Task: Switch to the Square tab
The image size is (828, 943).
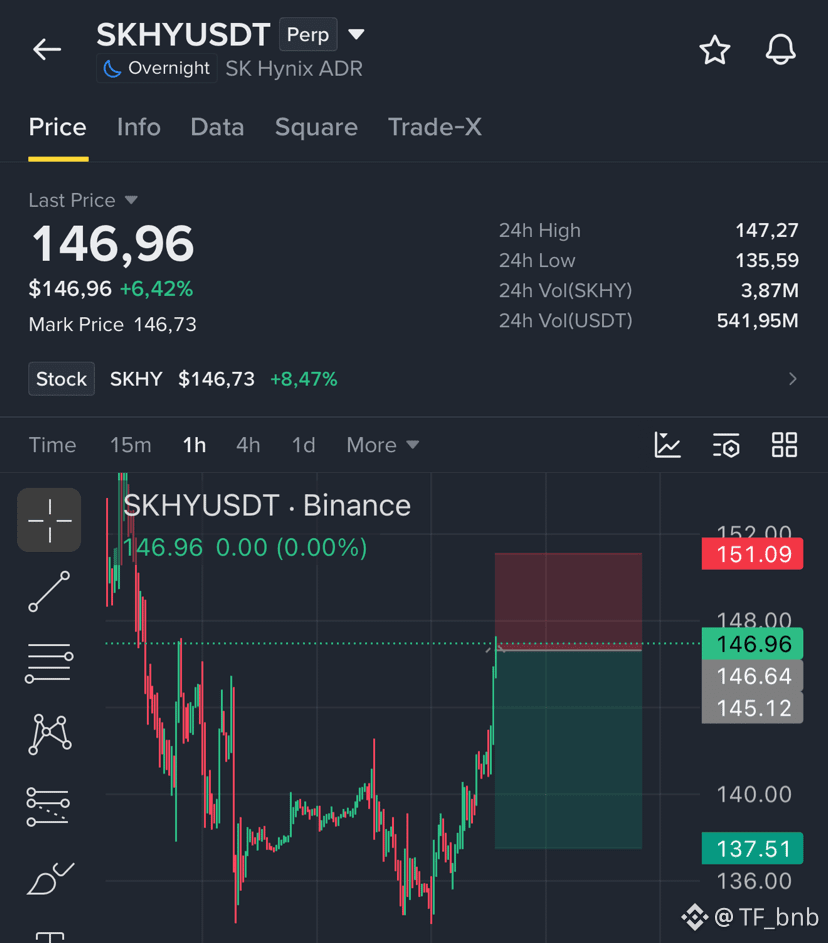Action: click(x=316, y=127)
